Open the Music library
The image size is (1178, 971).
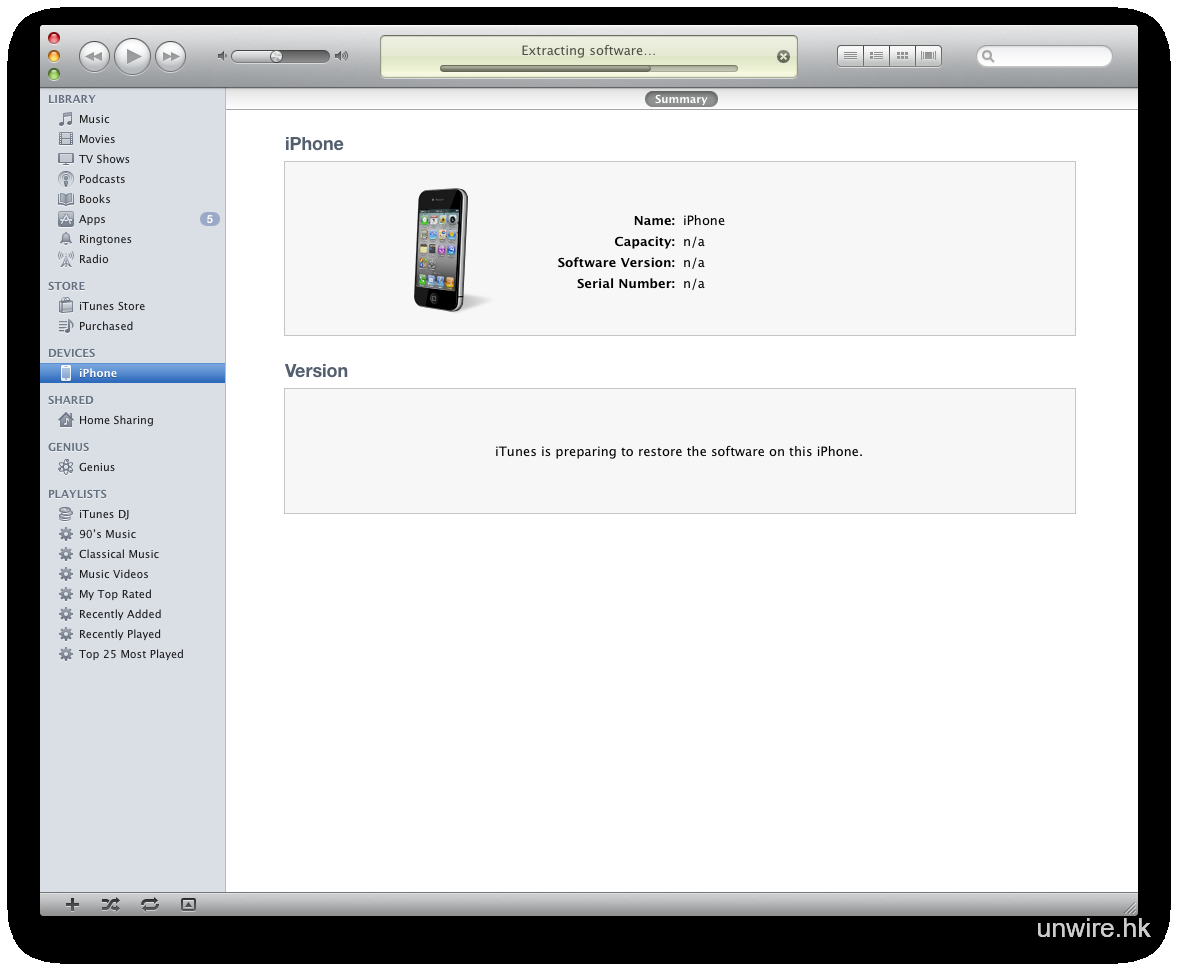coord(94,119)
